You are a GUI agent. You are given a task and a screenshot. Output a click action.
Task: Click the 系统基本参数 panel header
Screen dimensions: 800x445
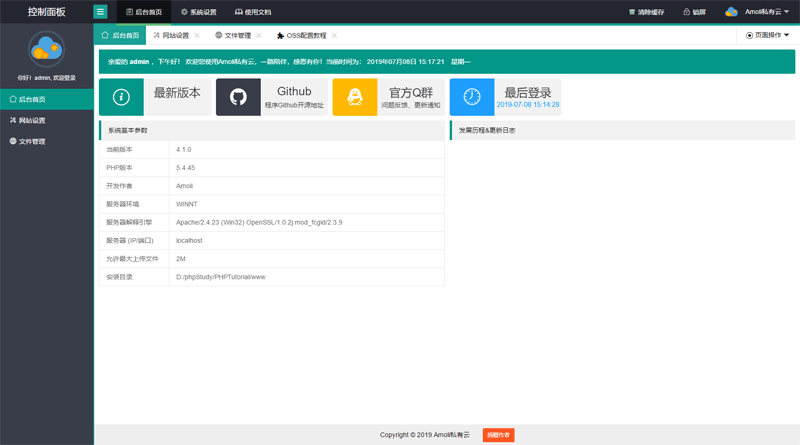click(x=272, y=130)
